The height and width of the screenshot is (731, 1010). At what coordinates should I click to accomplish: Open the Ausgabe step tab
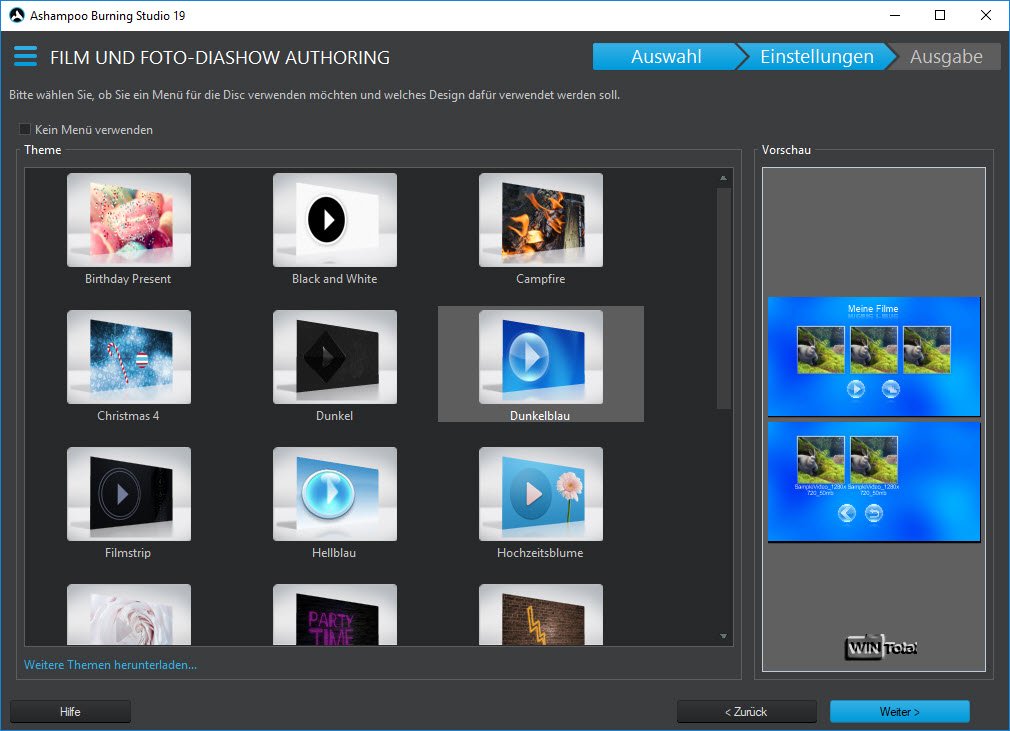point(946,57)
